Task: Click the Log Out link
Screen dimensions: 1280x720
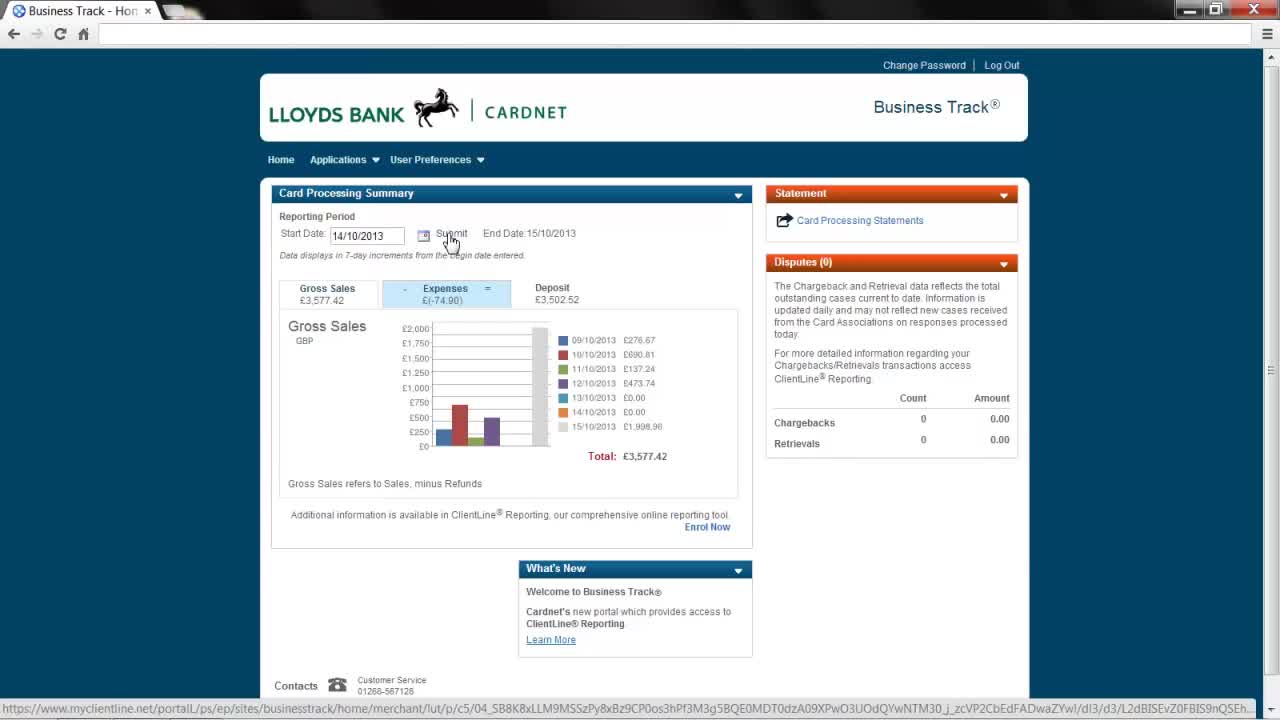Action: click(x=1001, y=66)
